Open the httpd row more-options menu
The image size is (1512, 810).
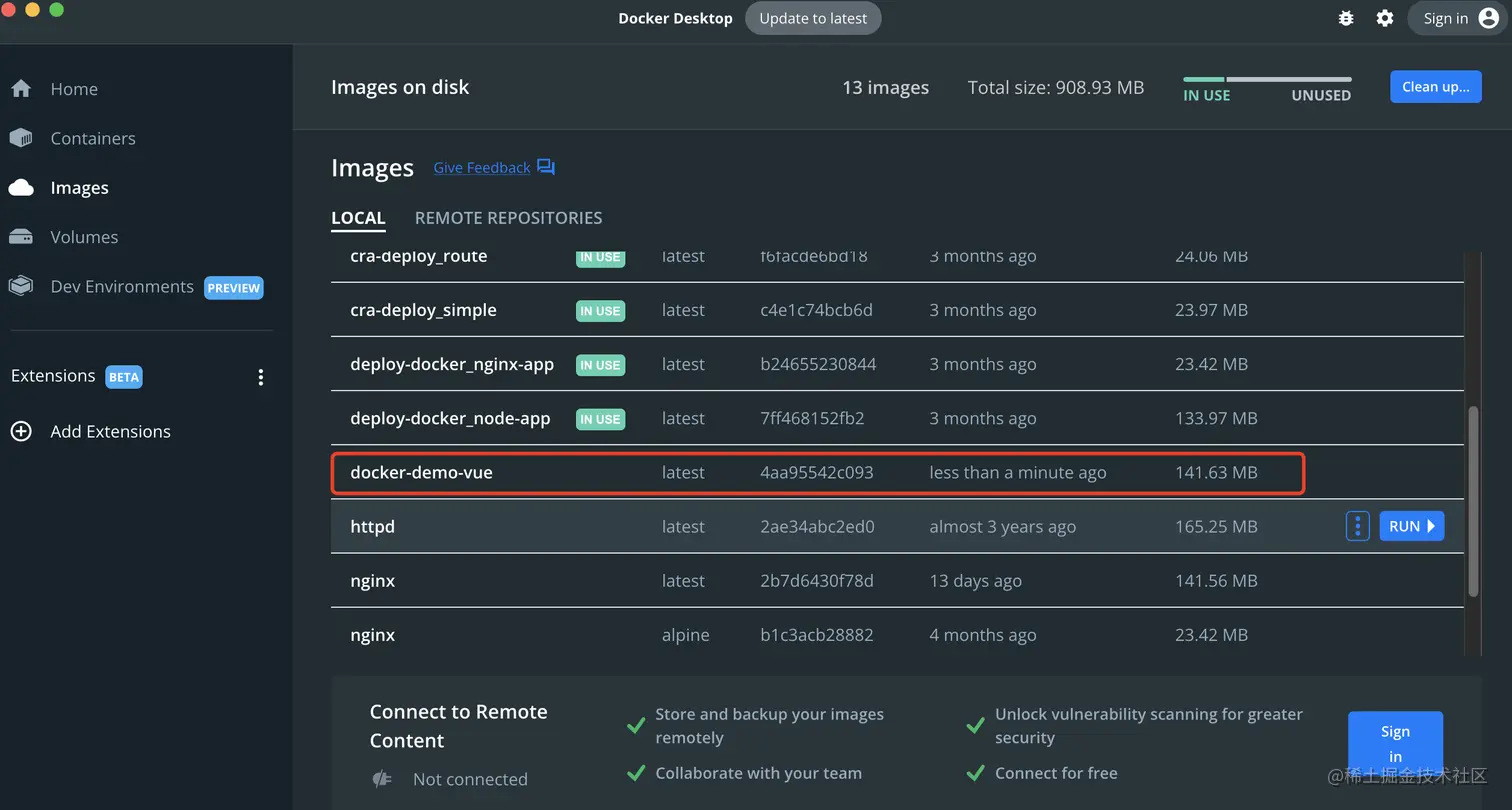(x=1357, y=526)
